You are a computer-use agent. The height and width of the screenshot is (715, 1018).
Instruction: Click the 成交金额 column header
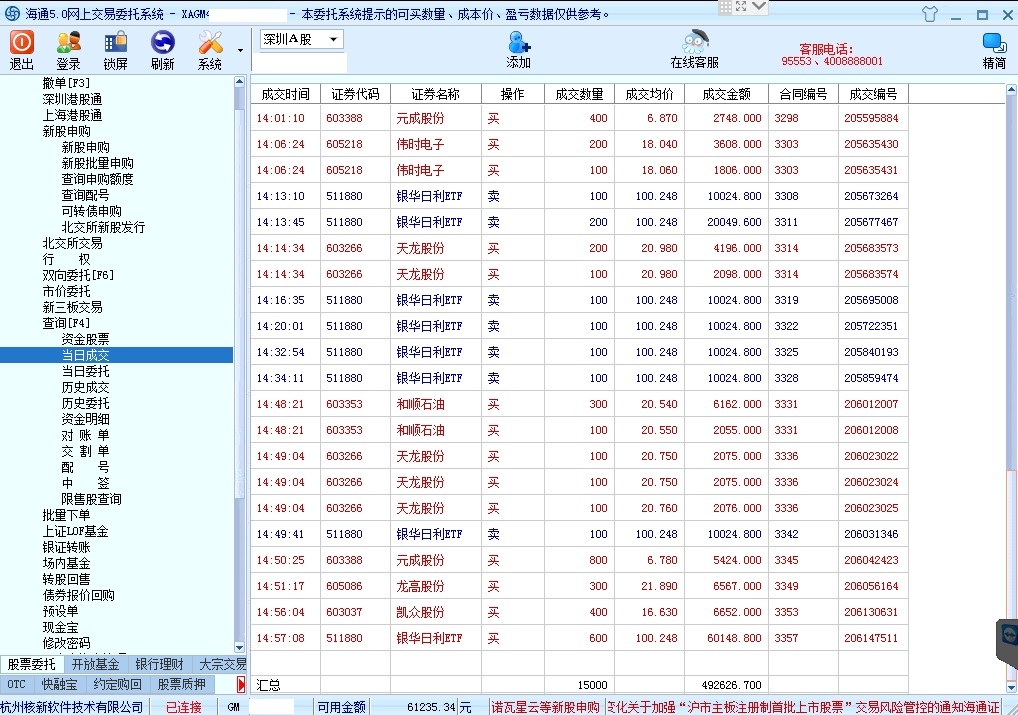[x=726, y=94]
